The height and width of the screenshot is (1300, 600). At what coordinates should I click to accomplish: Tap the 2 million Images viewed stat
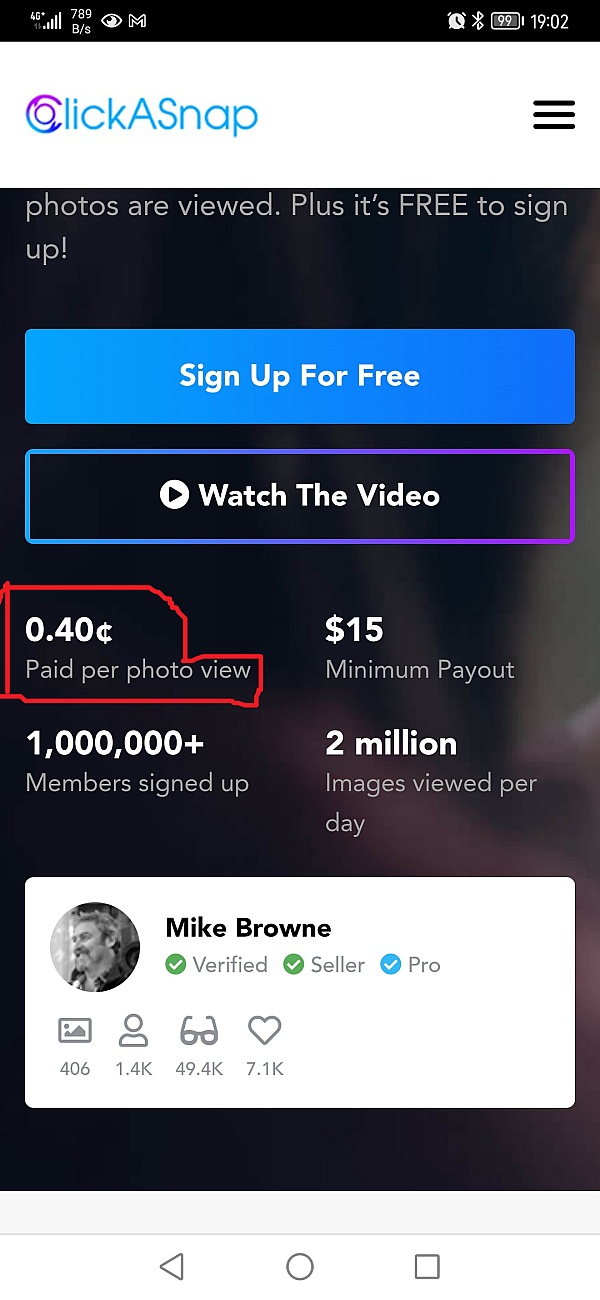coord(431,782)
